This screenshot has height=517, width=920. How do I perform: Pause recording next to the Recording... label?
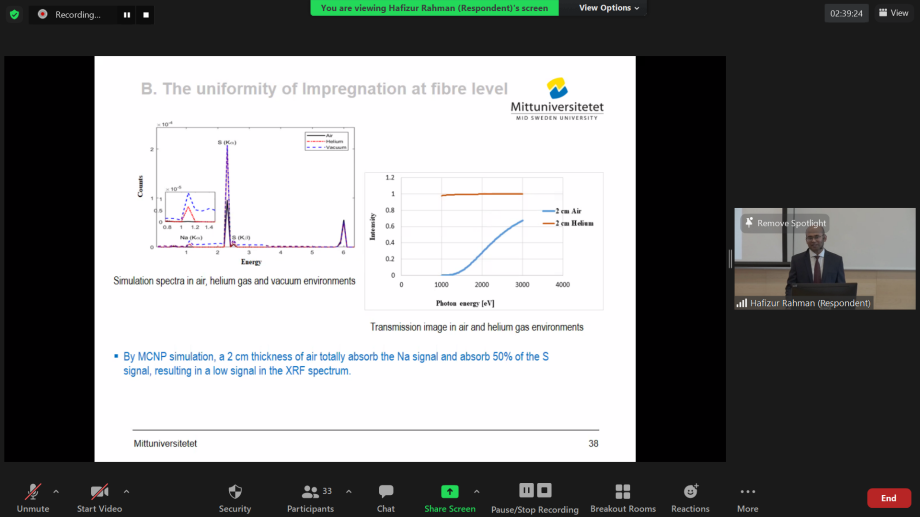pos(127,15)
